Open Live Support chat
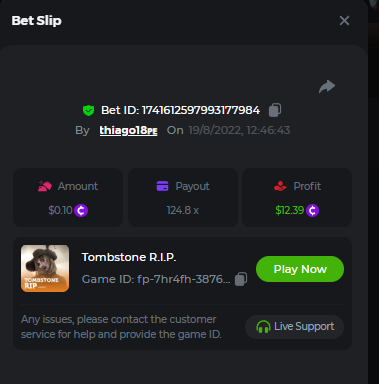Viewport: 379px width, 384px height. 294,327
